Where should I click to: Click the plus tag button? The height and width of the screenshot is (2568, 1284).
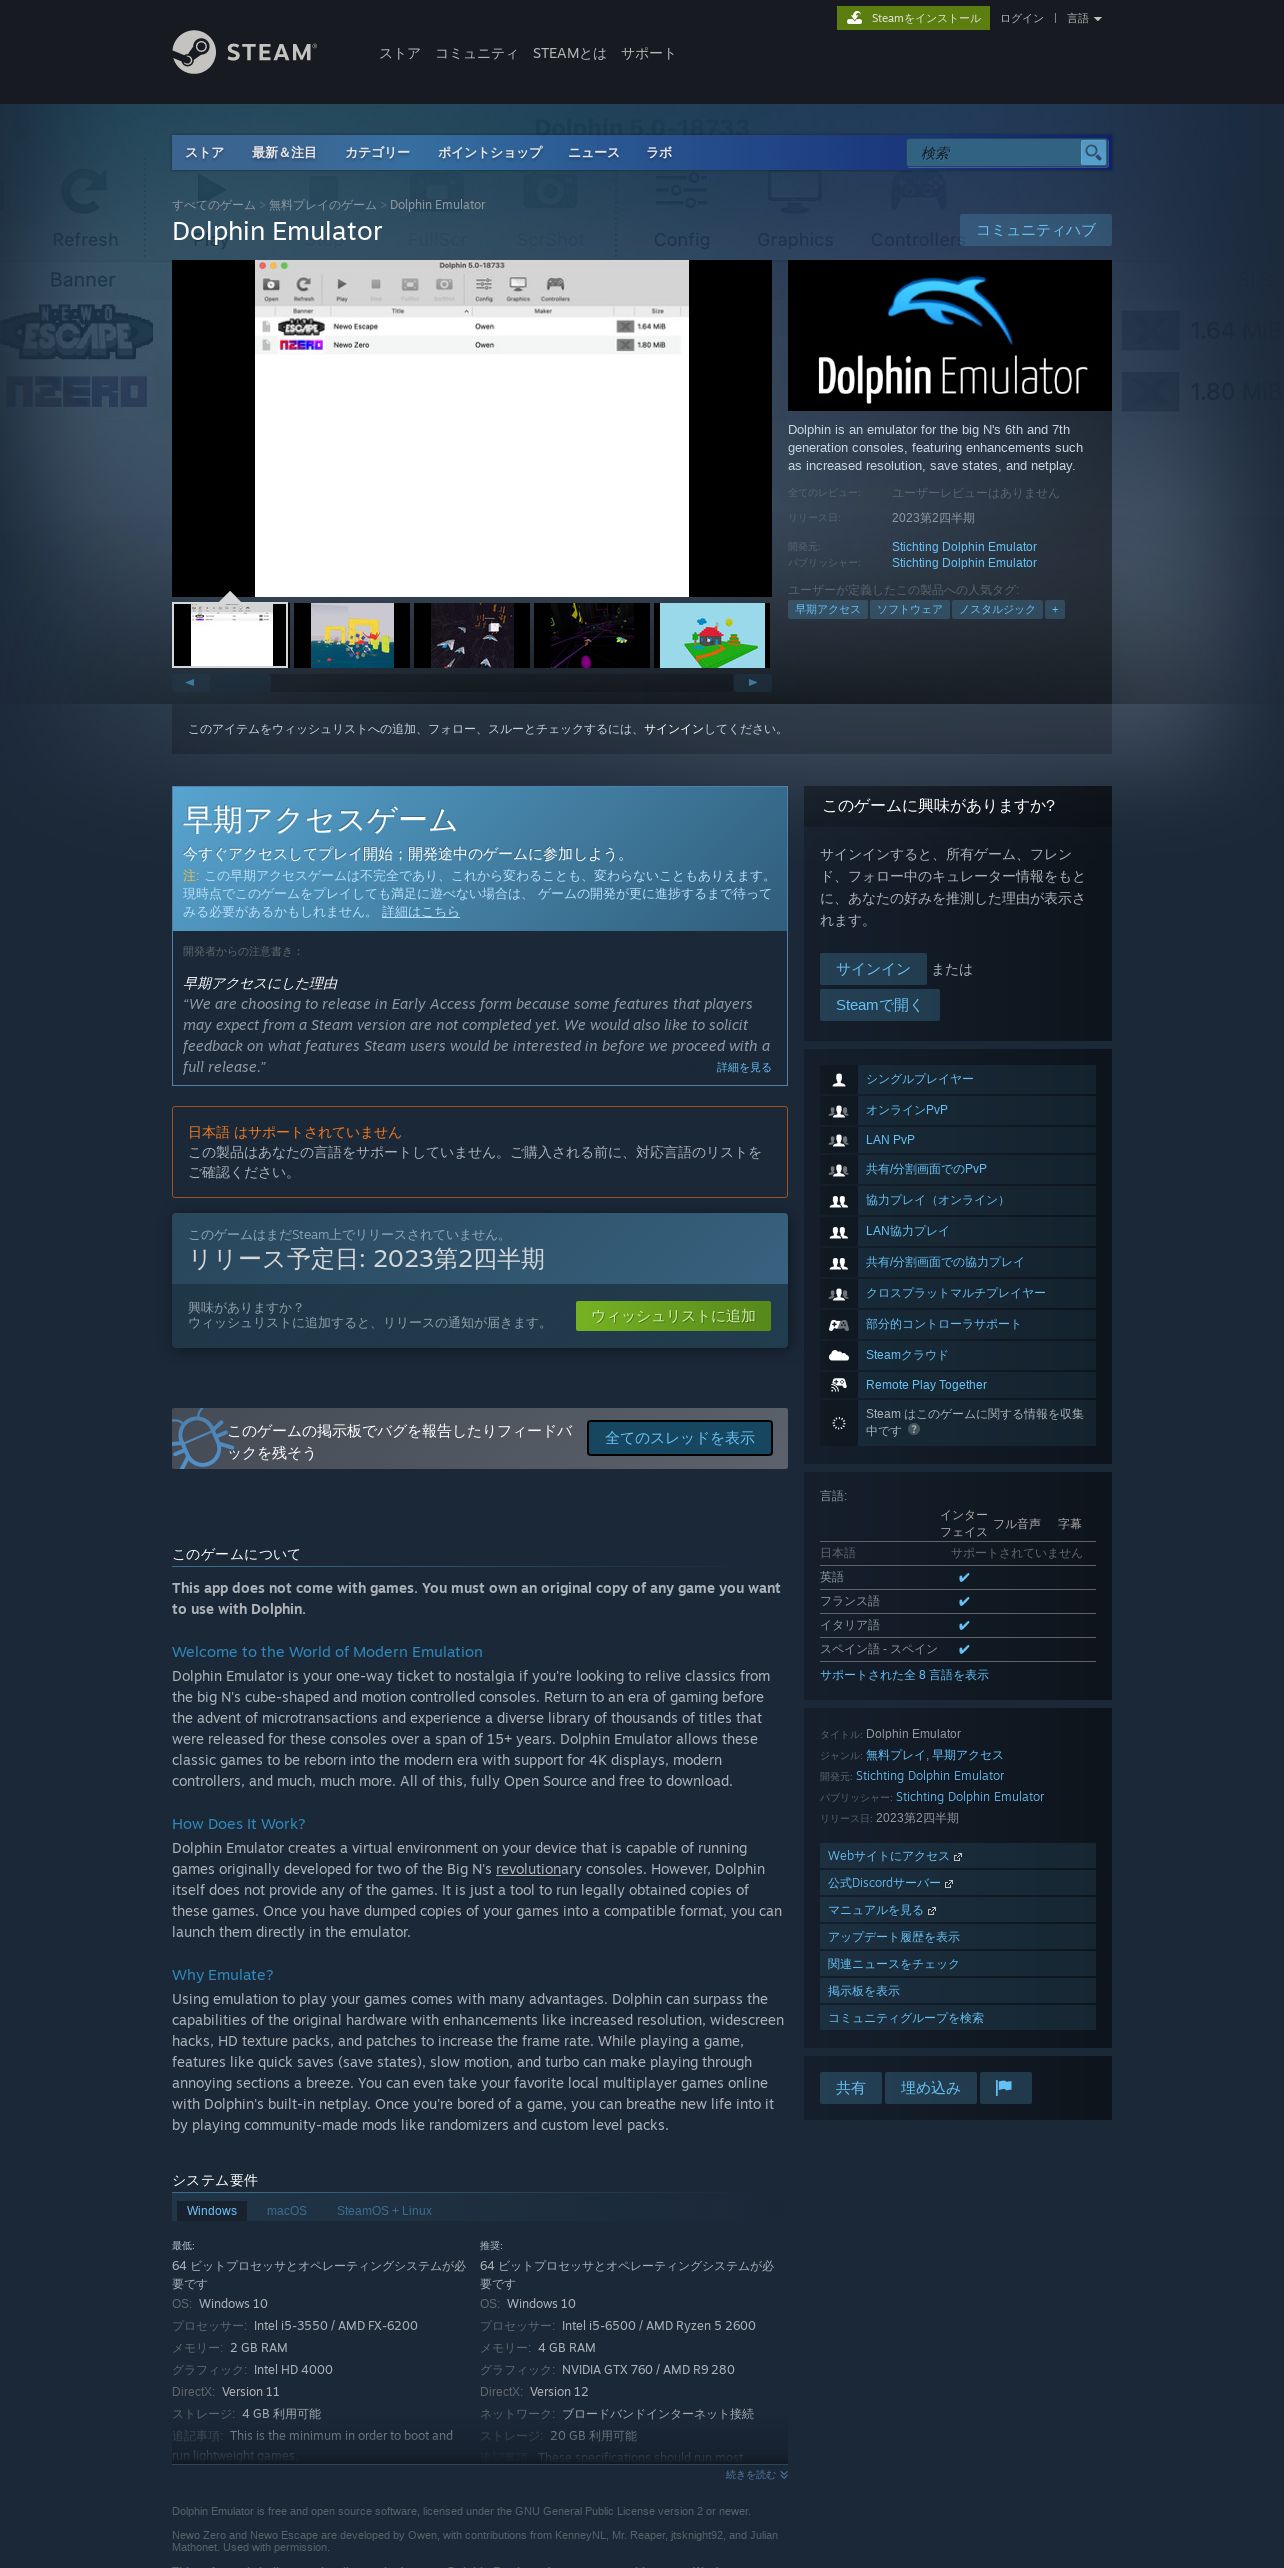pos(1055,609)
